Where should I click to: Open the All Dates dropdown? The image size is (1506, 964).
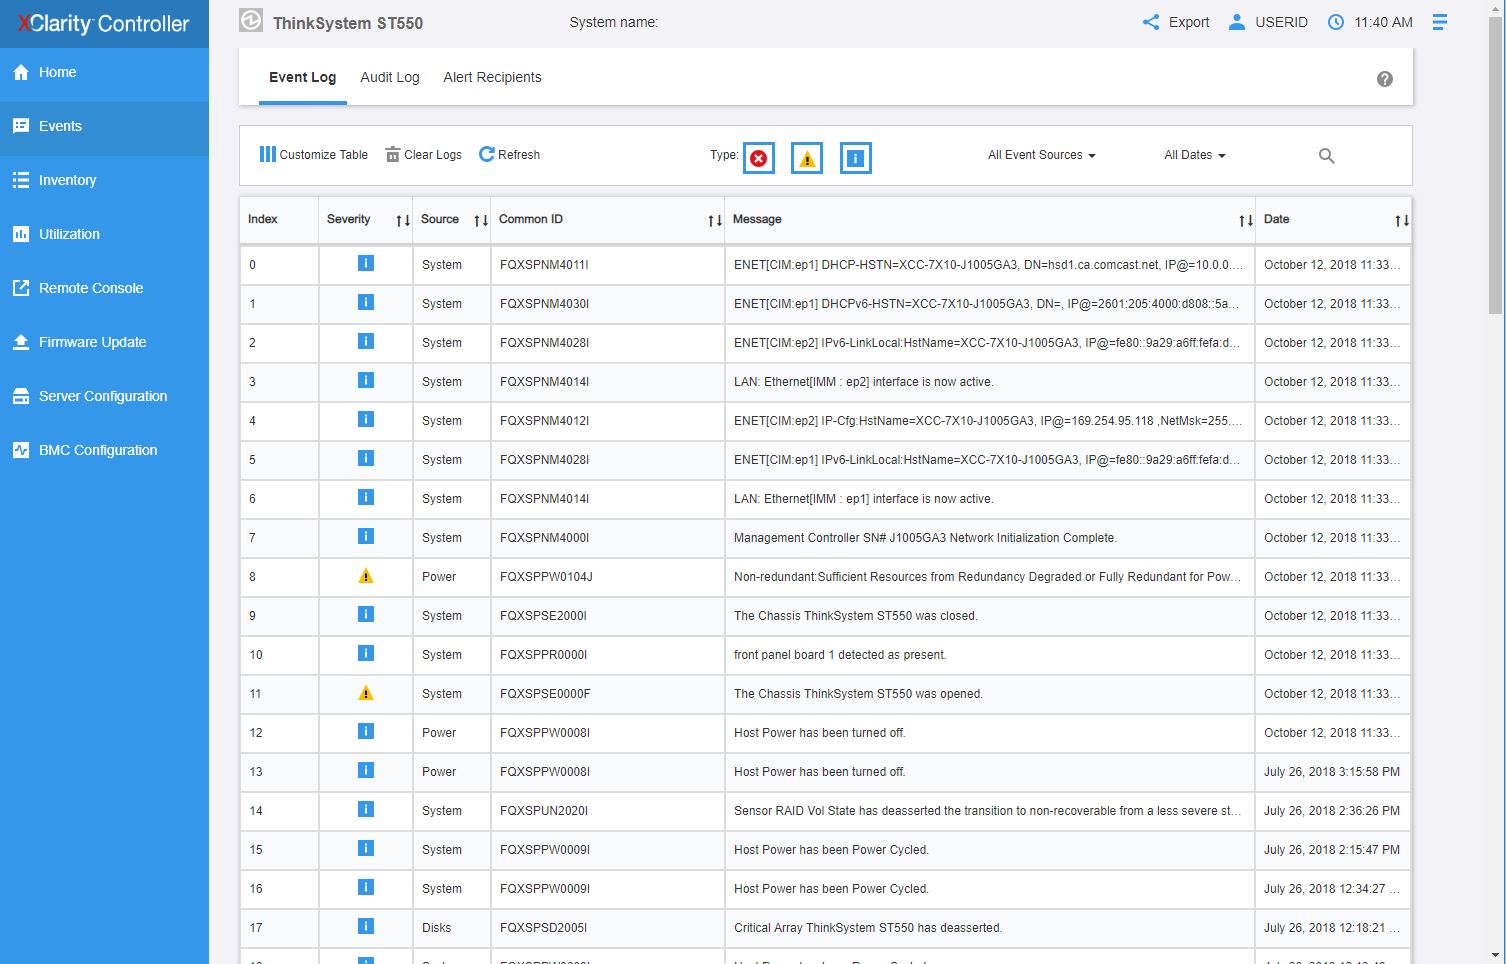click(x=1194, y=155)
